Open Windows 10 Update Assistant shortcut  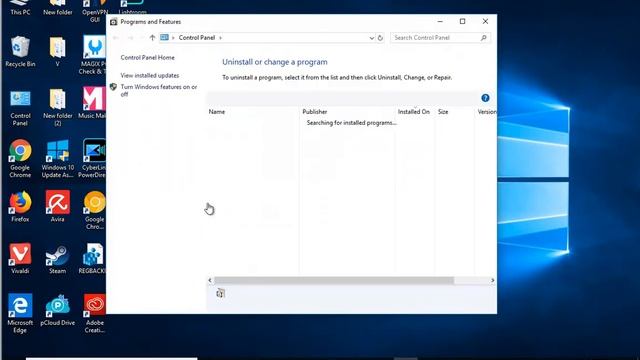[58, 158]
